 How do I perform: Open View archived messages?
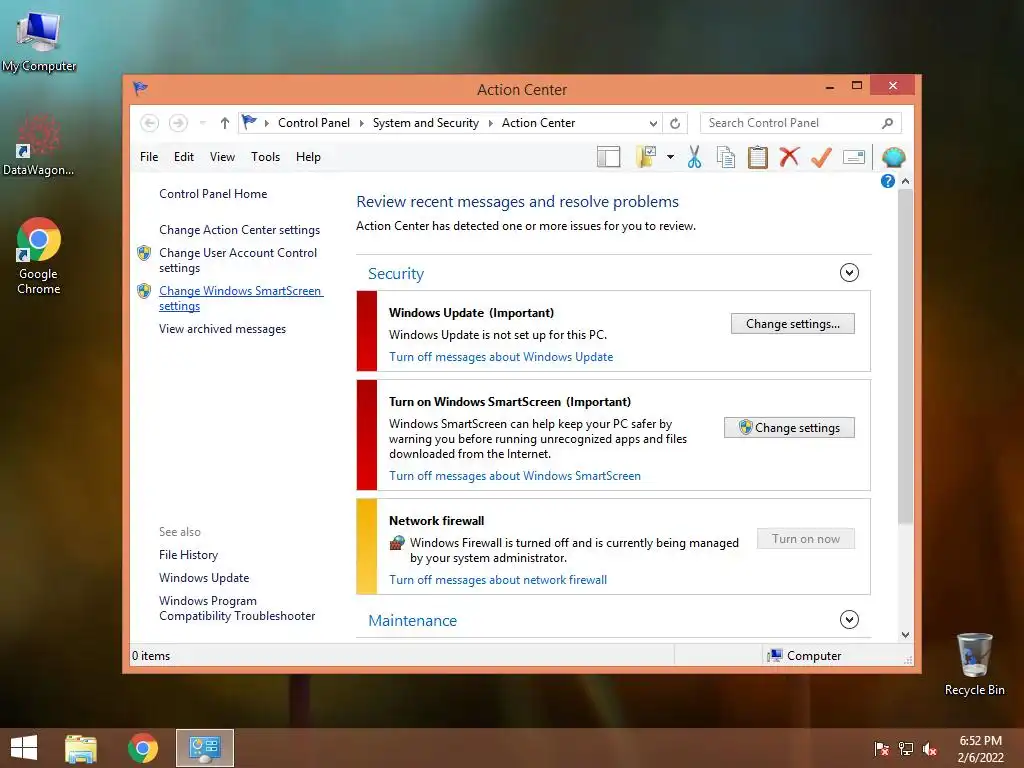(x=222, y=329)
